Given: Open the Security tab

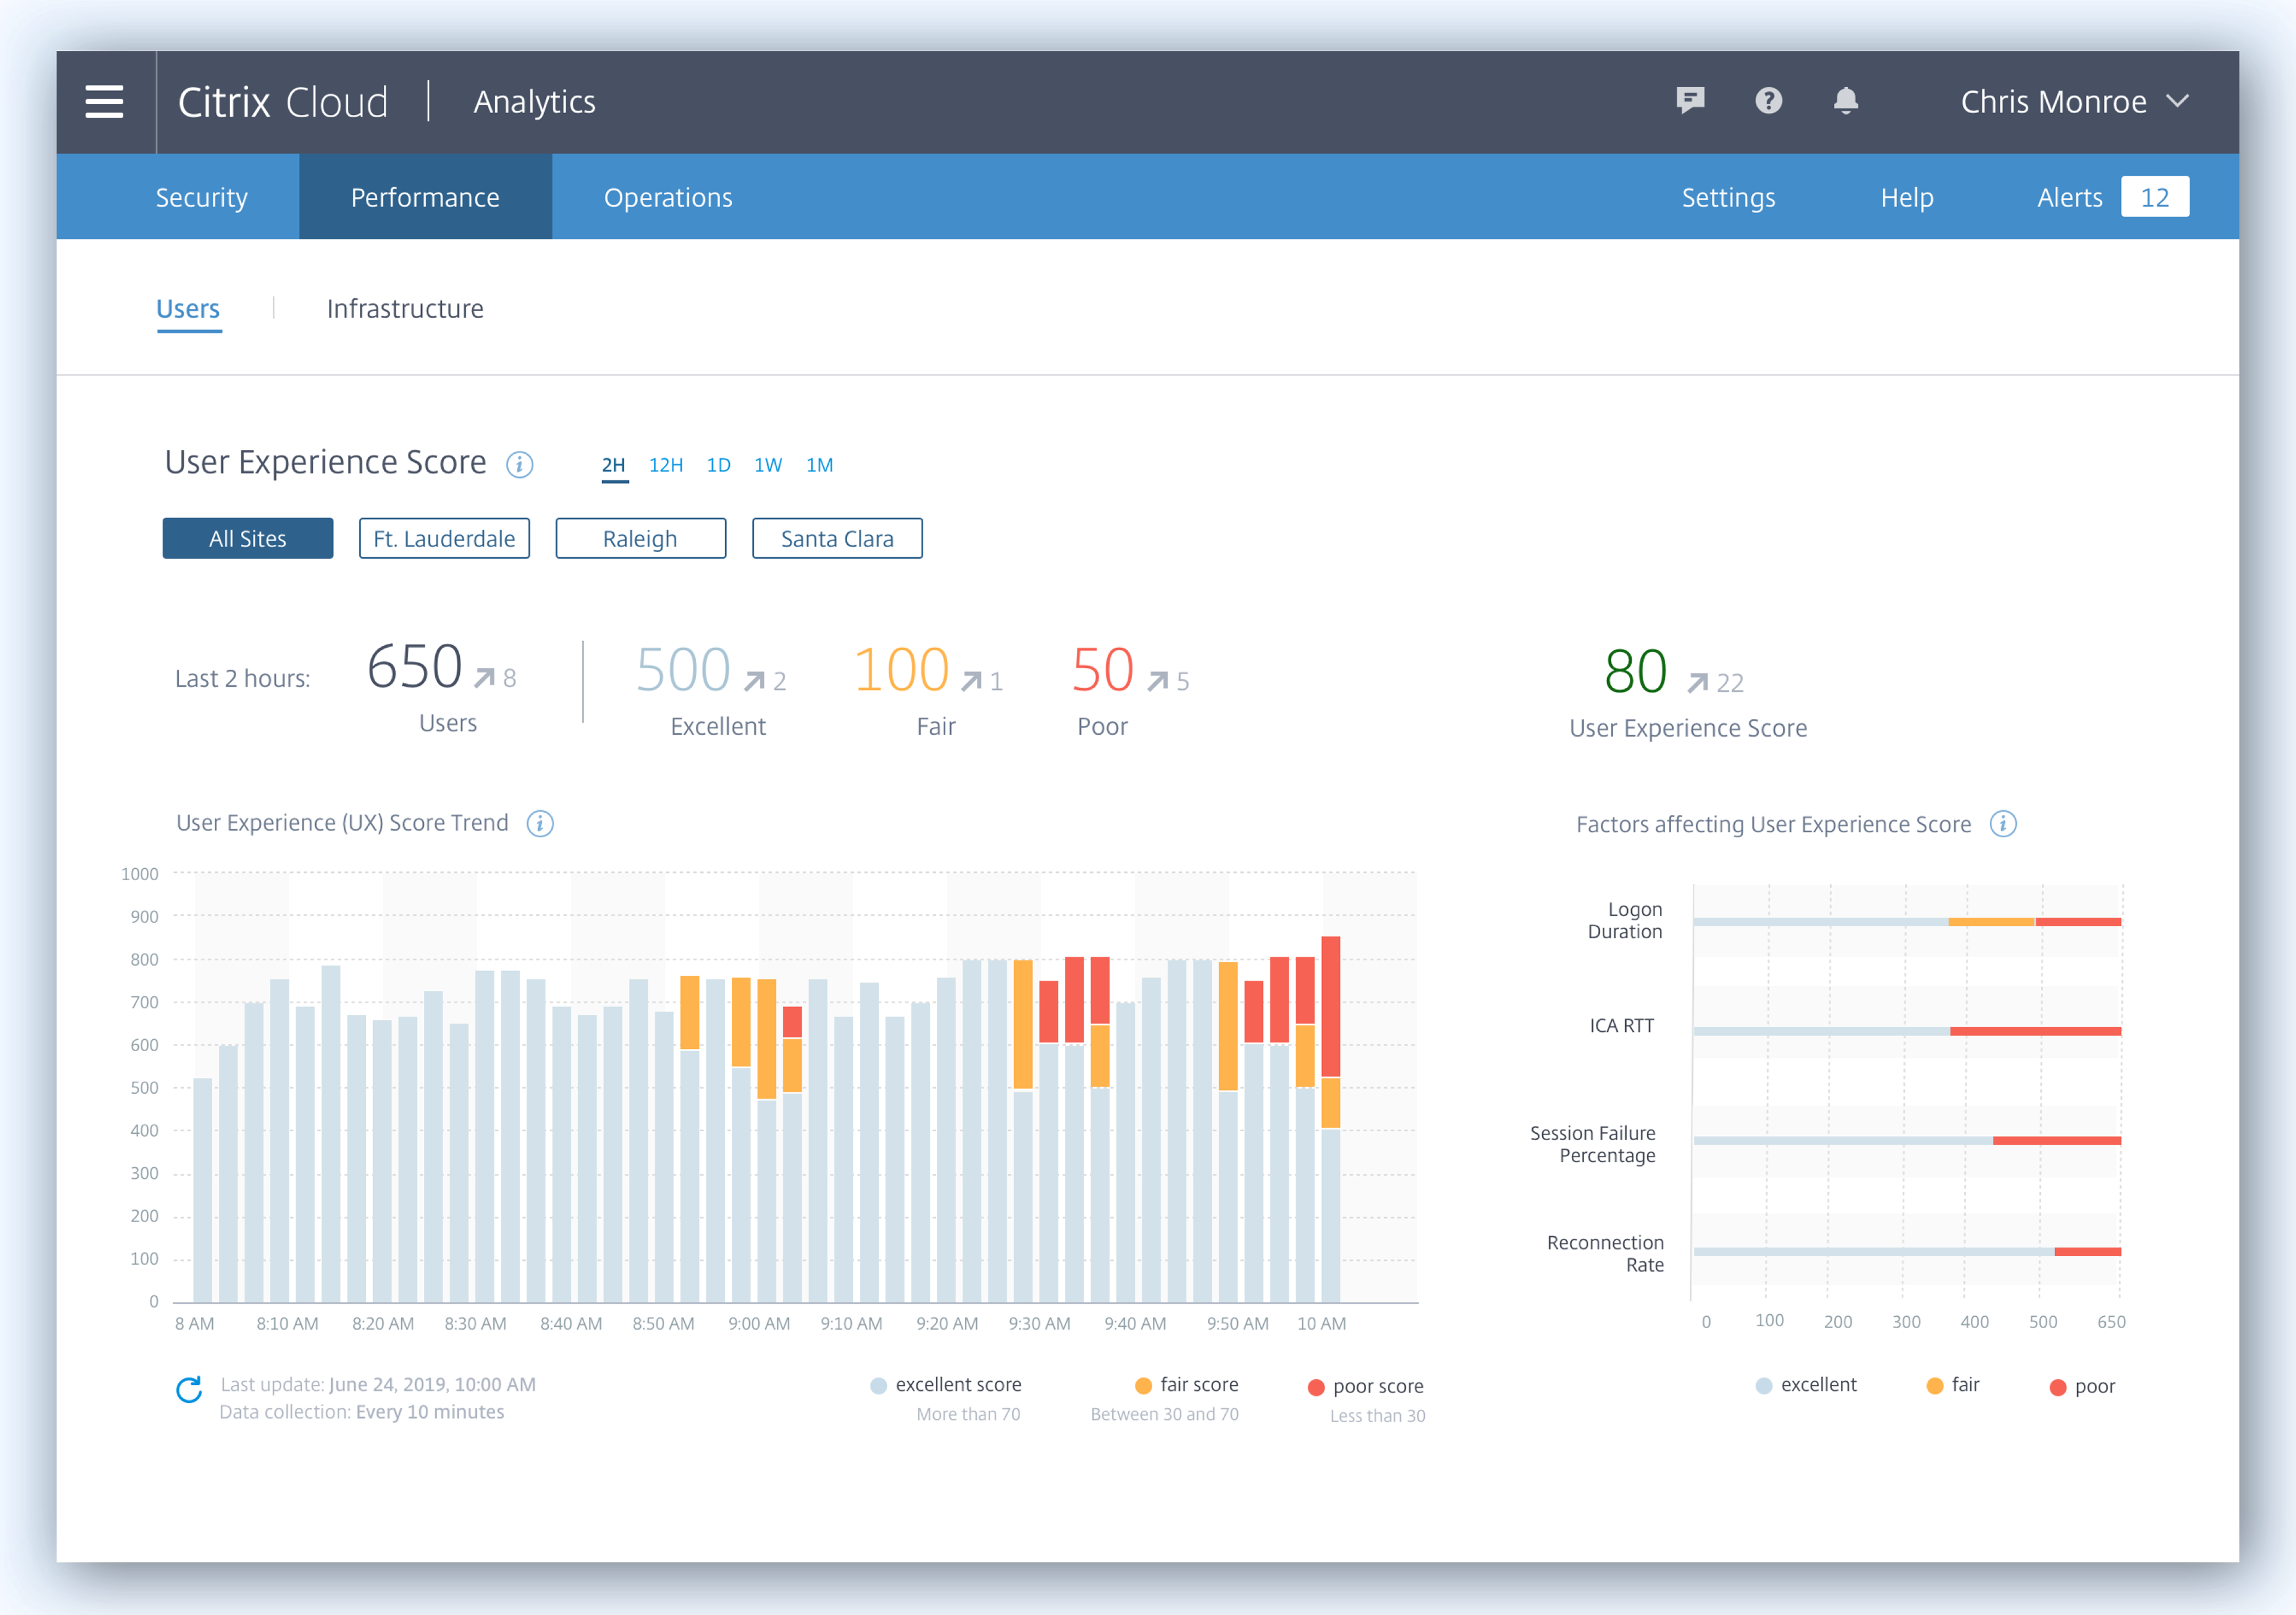Looking at the screenshot, I should pyautogui.click(x=201, y=197).
